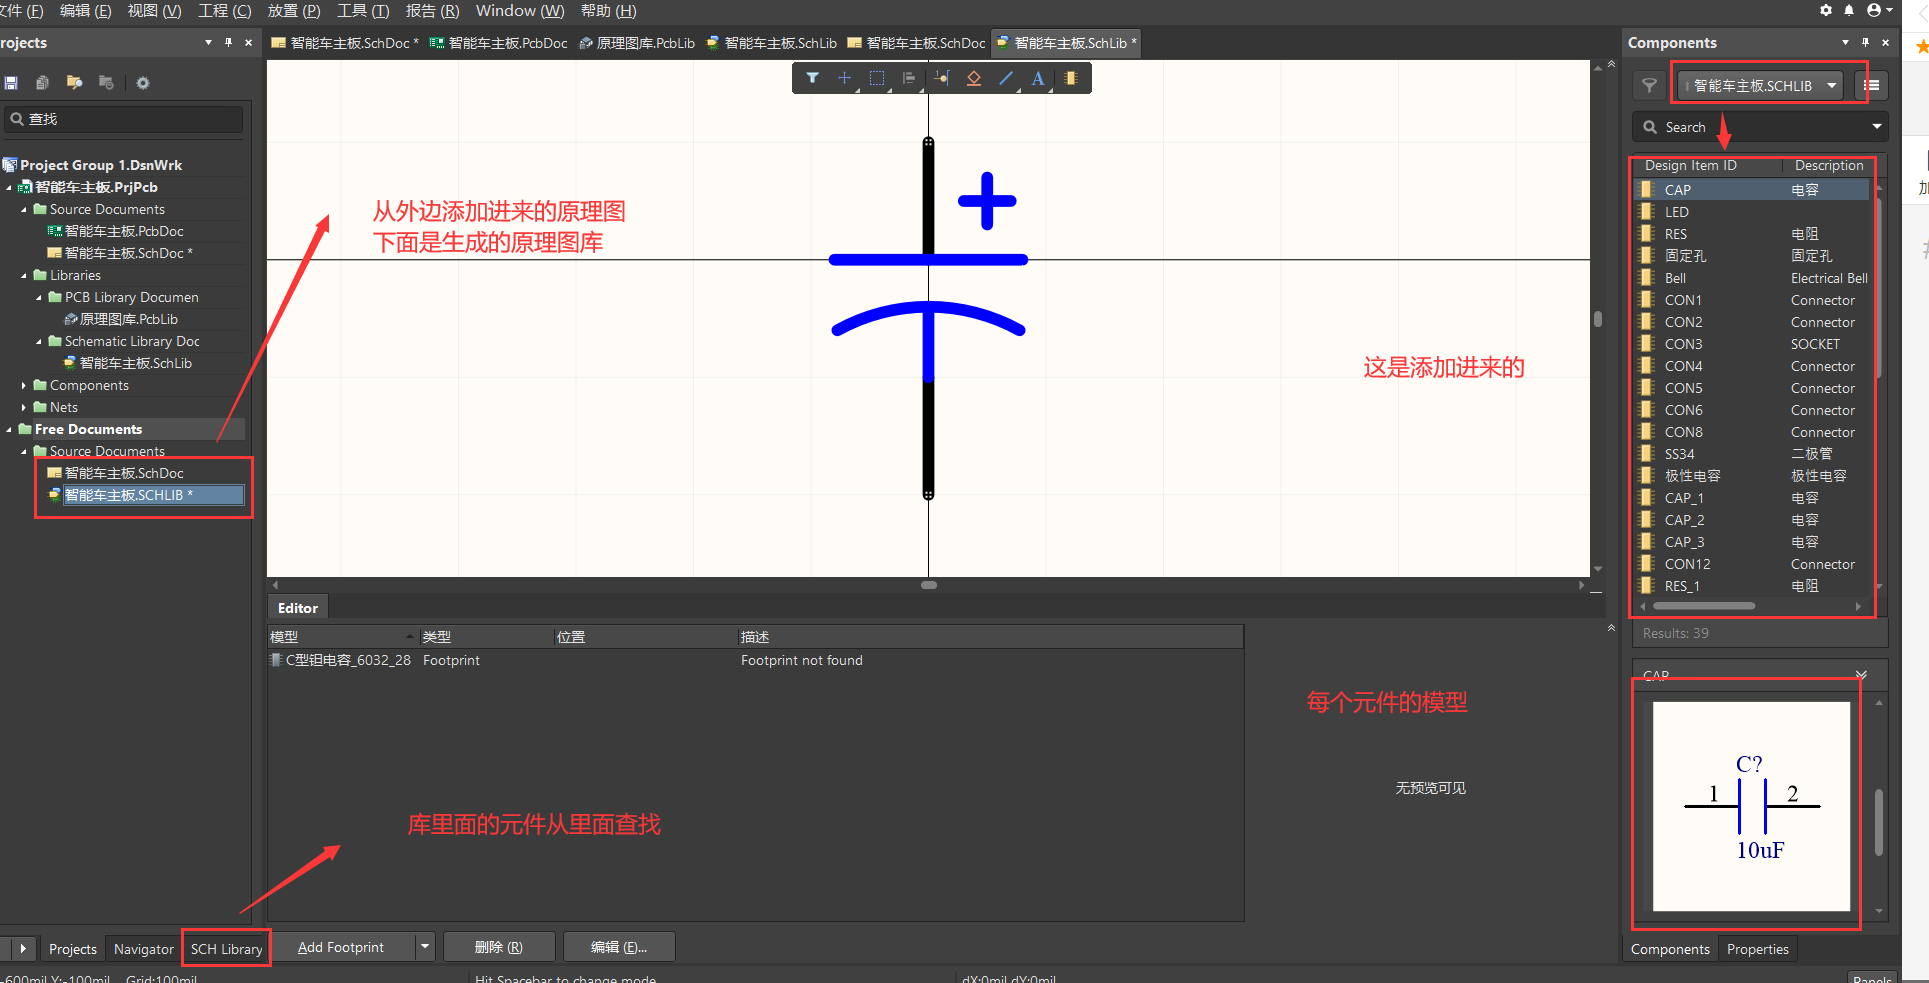
Task: Sort by Design Item ID header
Action: (1690, 166)
